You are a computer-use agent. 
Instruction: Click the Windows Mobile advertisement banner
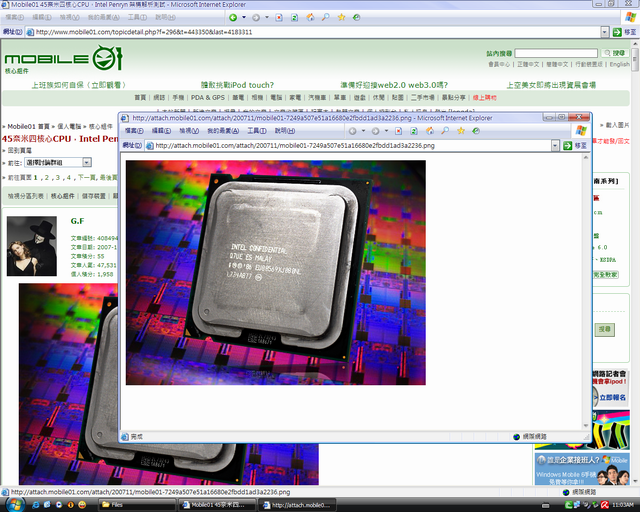582,469
